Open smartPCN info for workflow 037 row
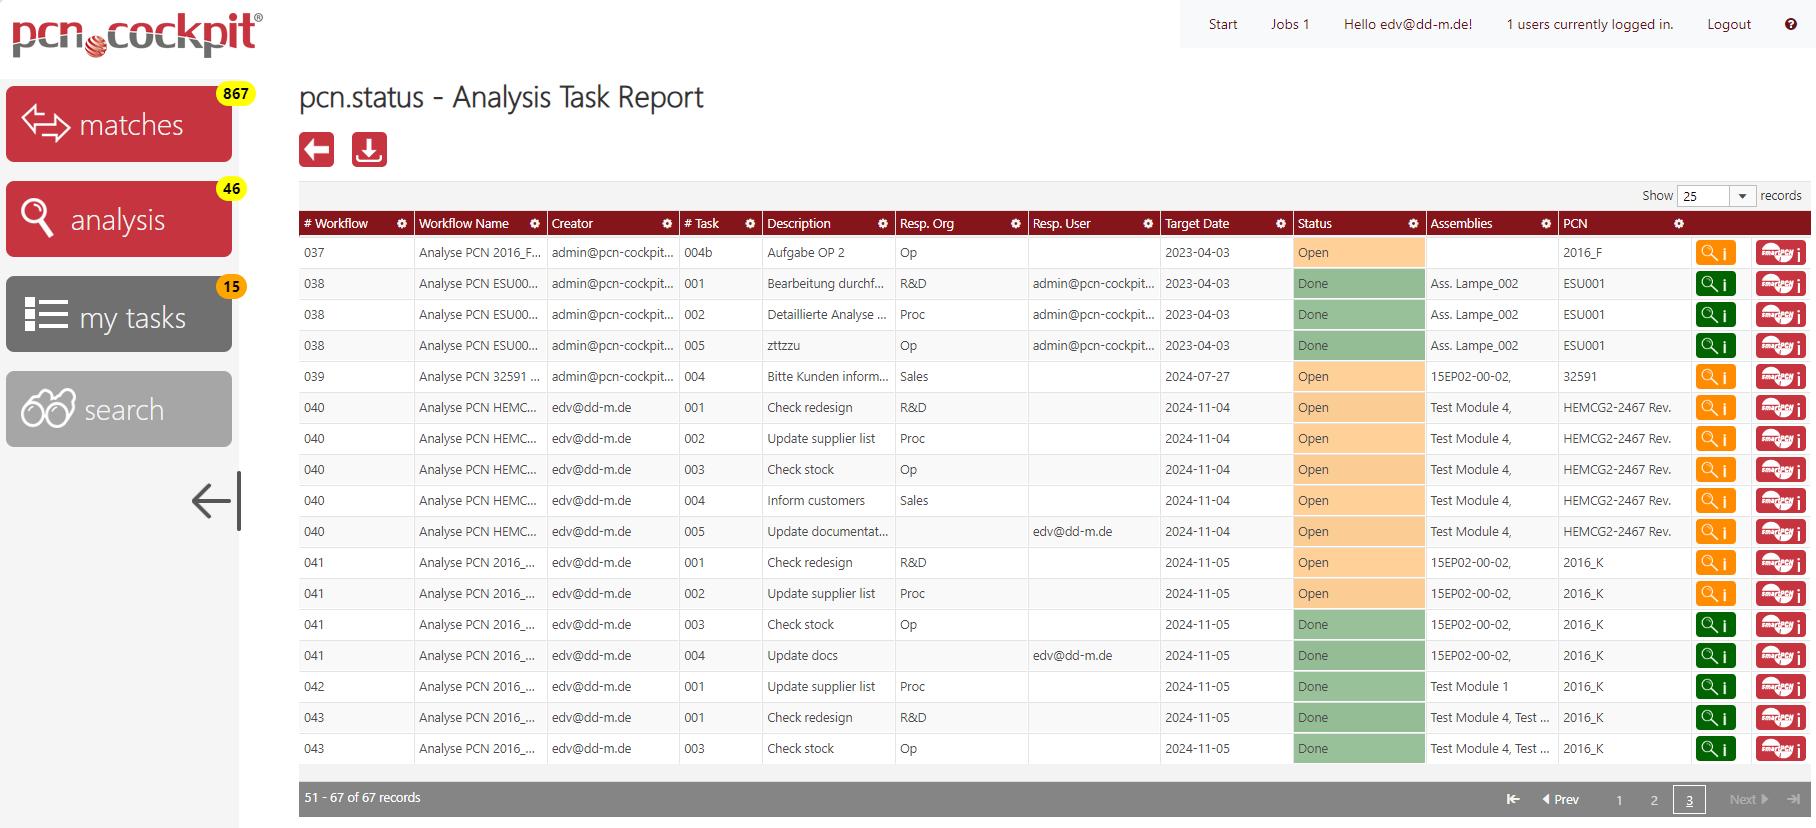 (x=1780, y=253)
